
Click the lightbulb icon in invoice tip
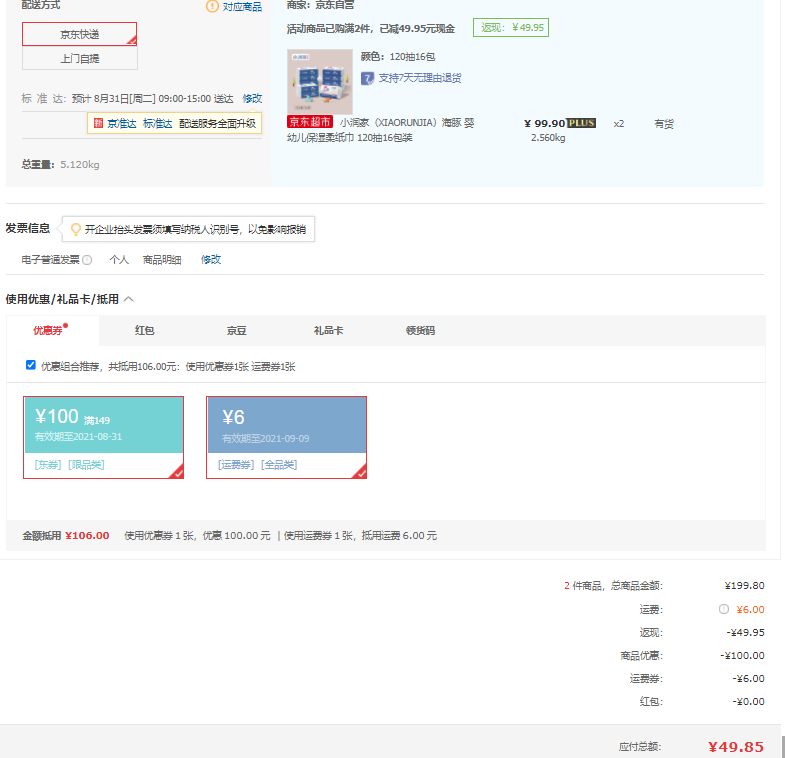click(x=76, y=229)
